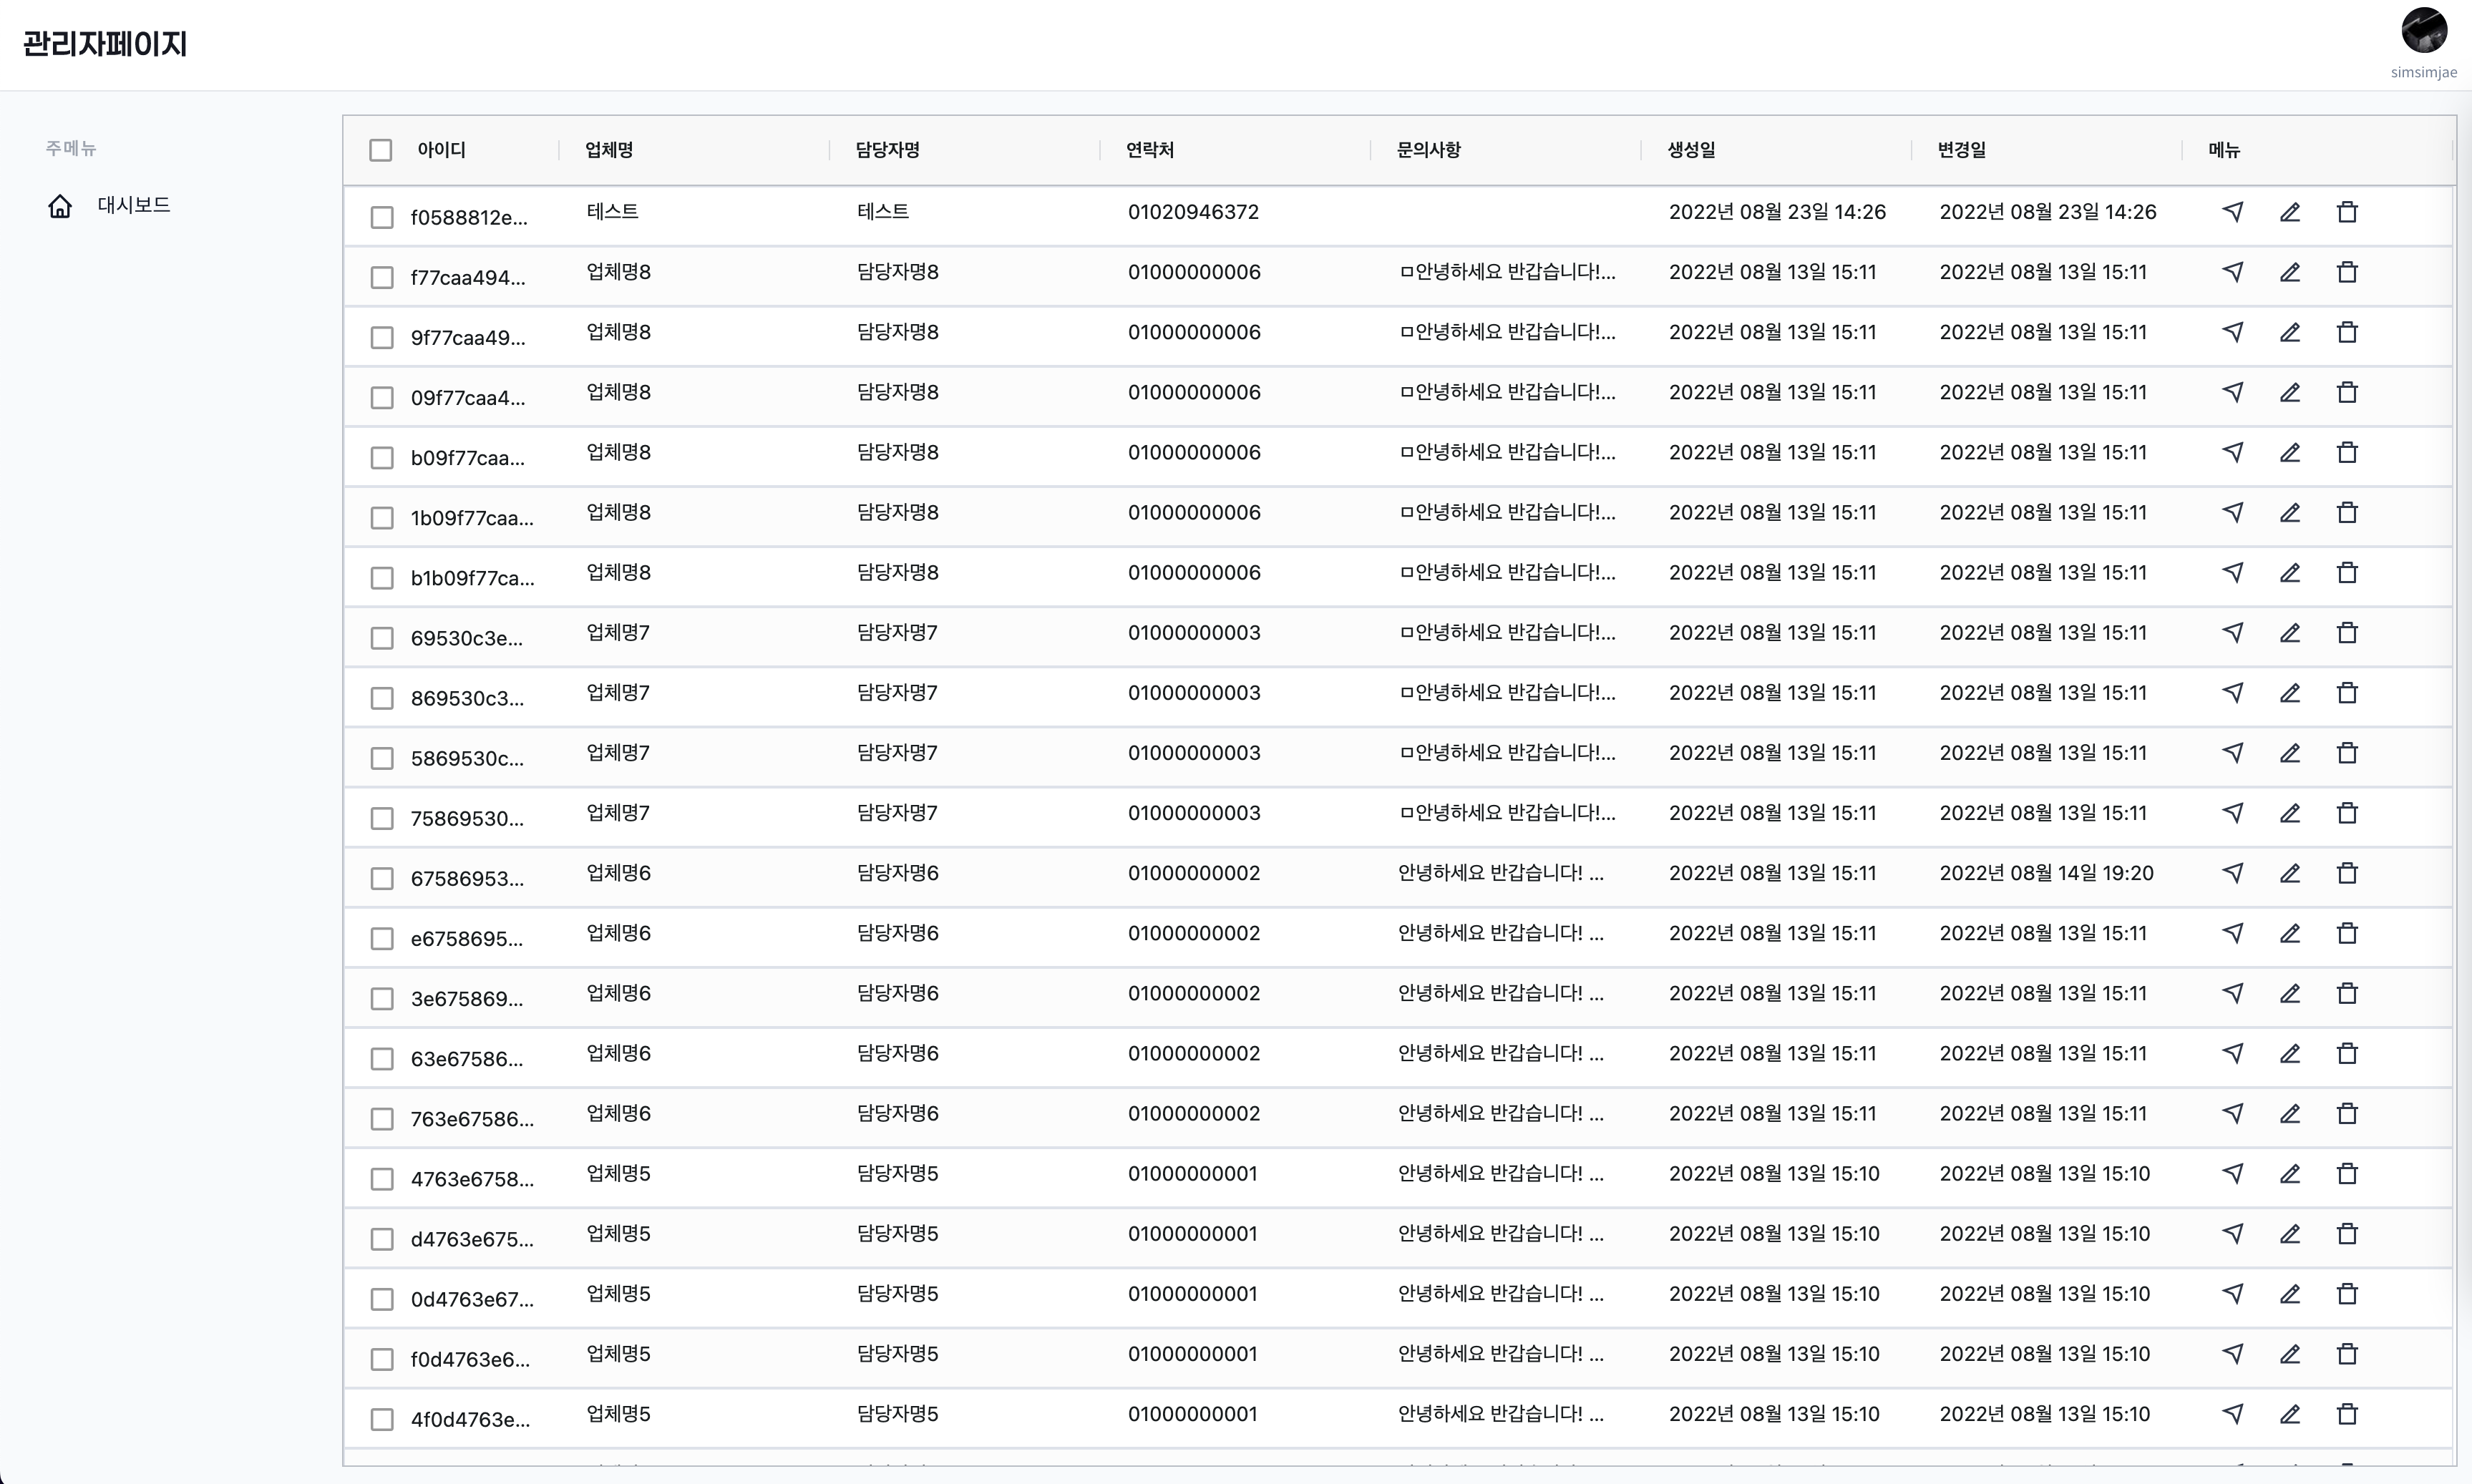Tick the checkbox for row 67586953
This screenshot has width=2472, height=1484.
coord(382,878)
